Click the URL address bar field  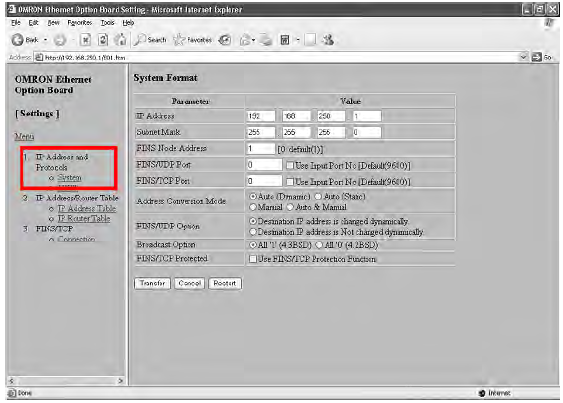pyautogui.click(x=280, y=57)
